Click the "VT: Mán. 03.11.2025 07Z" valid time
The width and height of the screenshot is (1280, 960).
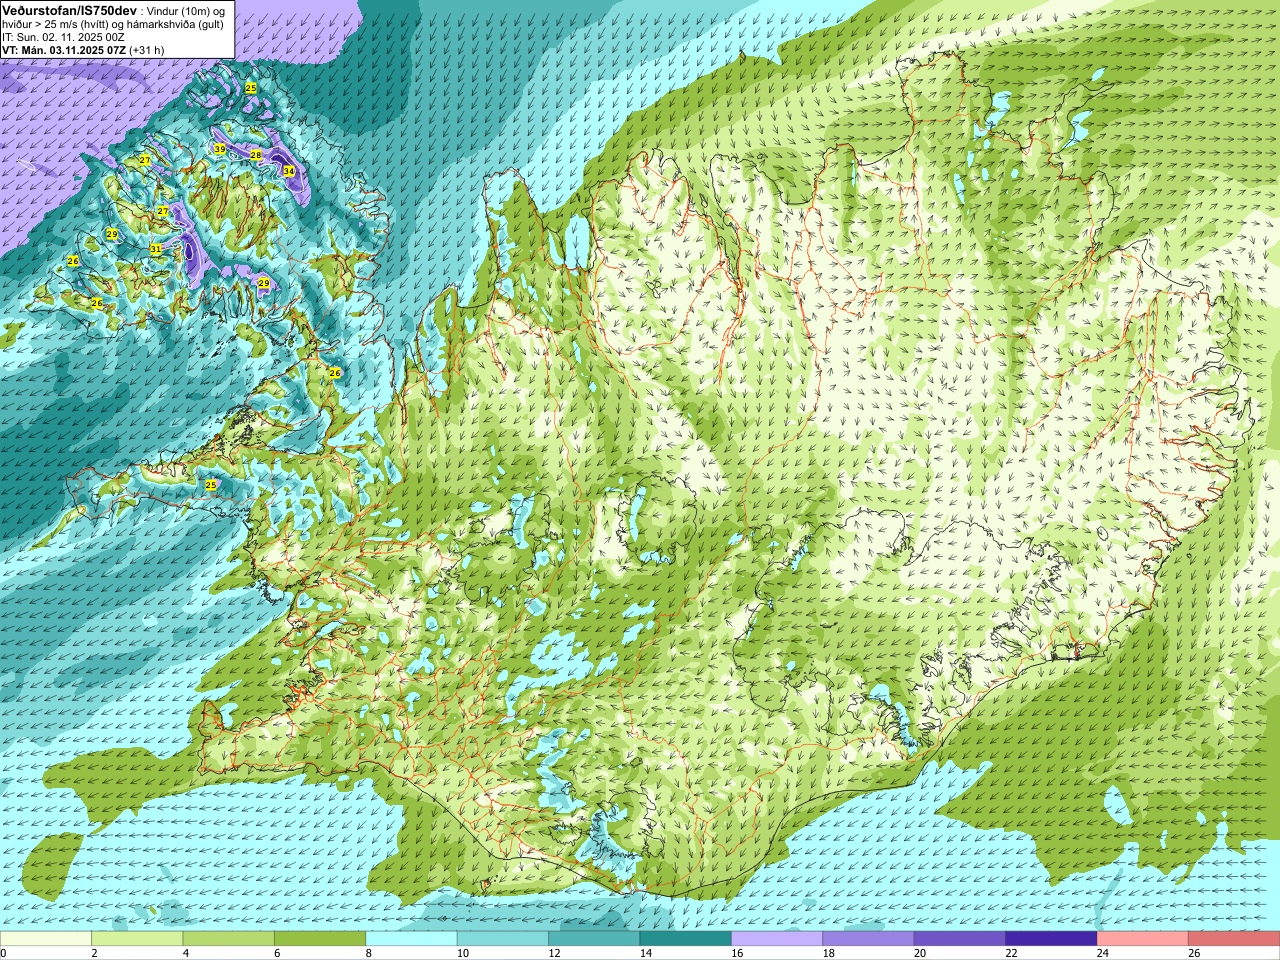click(x=64, y=50)
